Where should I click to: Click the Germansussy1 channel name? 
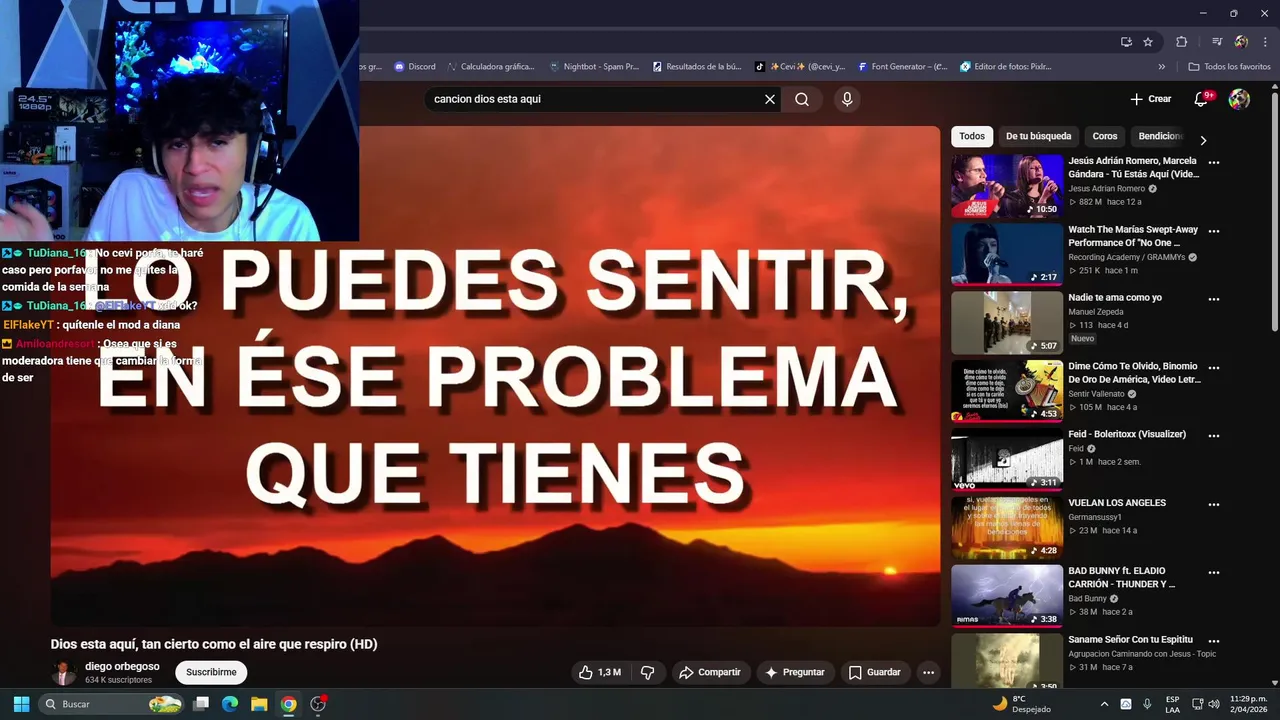point(1096,517)
